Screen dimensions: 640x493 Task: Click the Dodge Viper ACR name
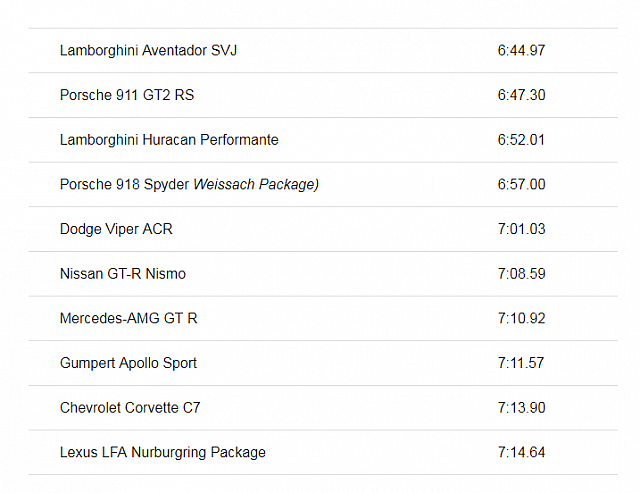116,229
